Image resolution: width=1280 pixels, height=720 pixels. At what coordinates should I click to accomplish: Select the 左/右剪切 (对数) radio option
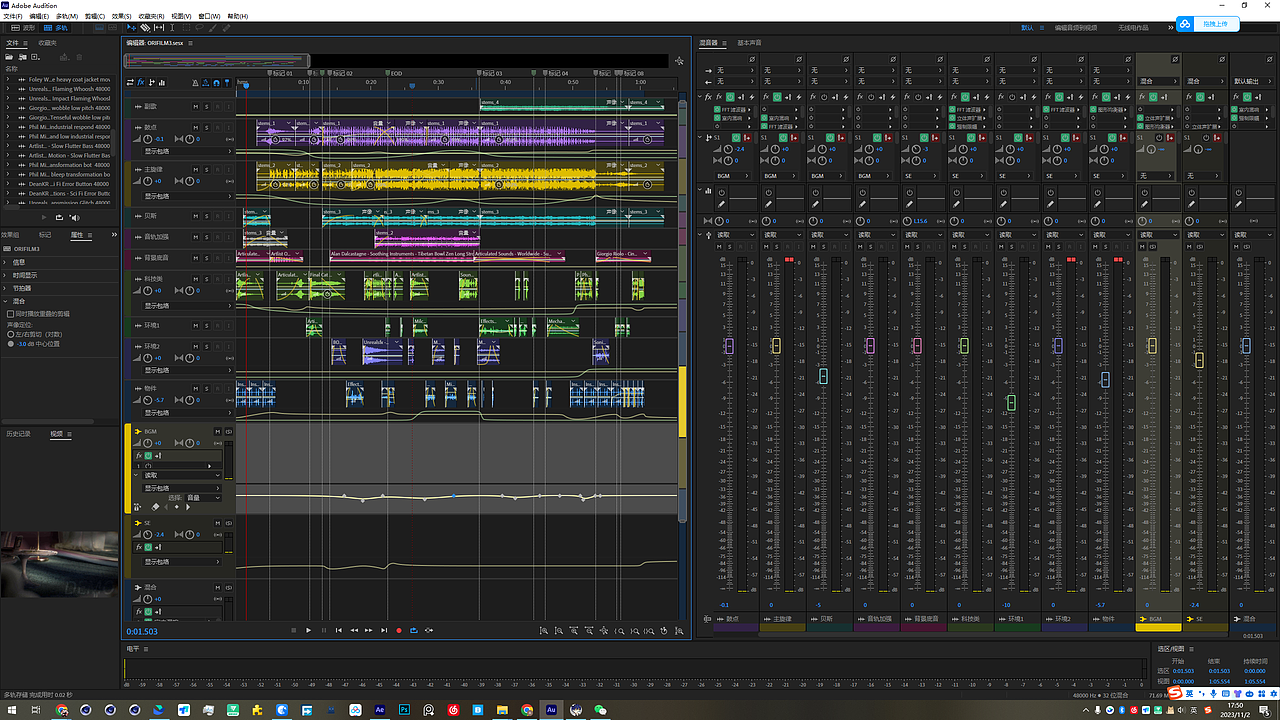[x=10, y=334]
